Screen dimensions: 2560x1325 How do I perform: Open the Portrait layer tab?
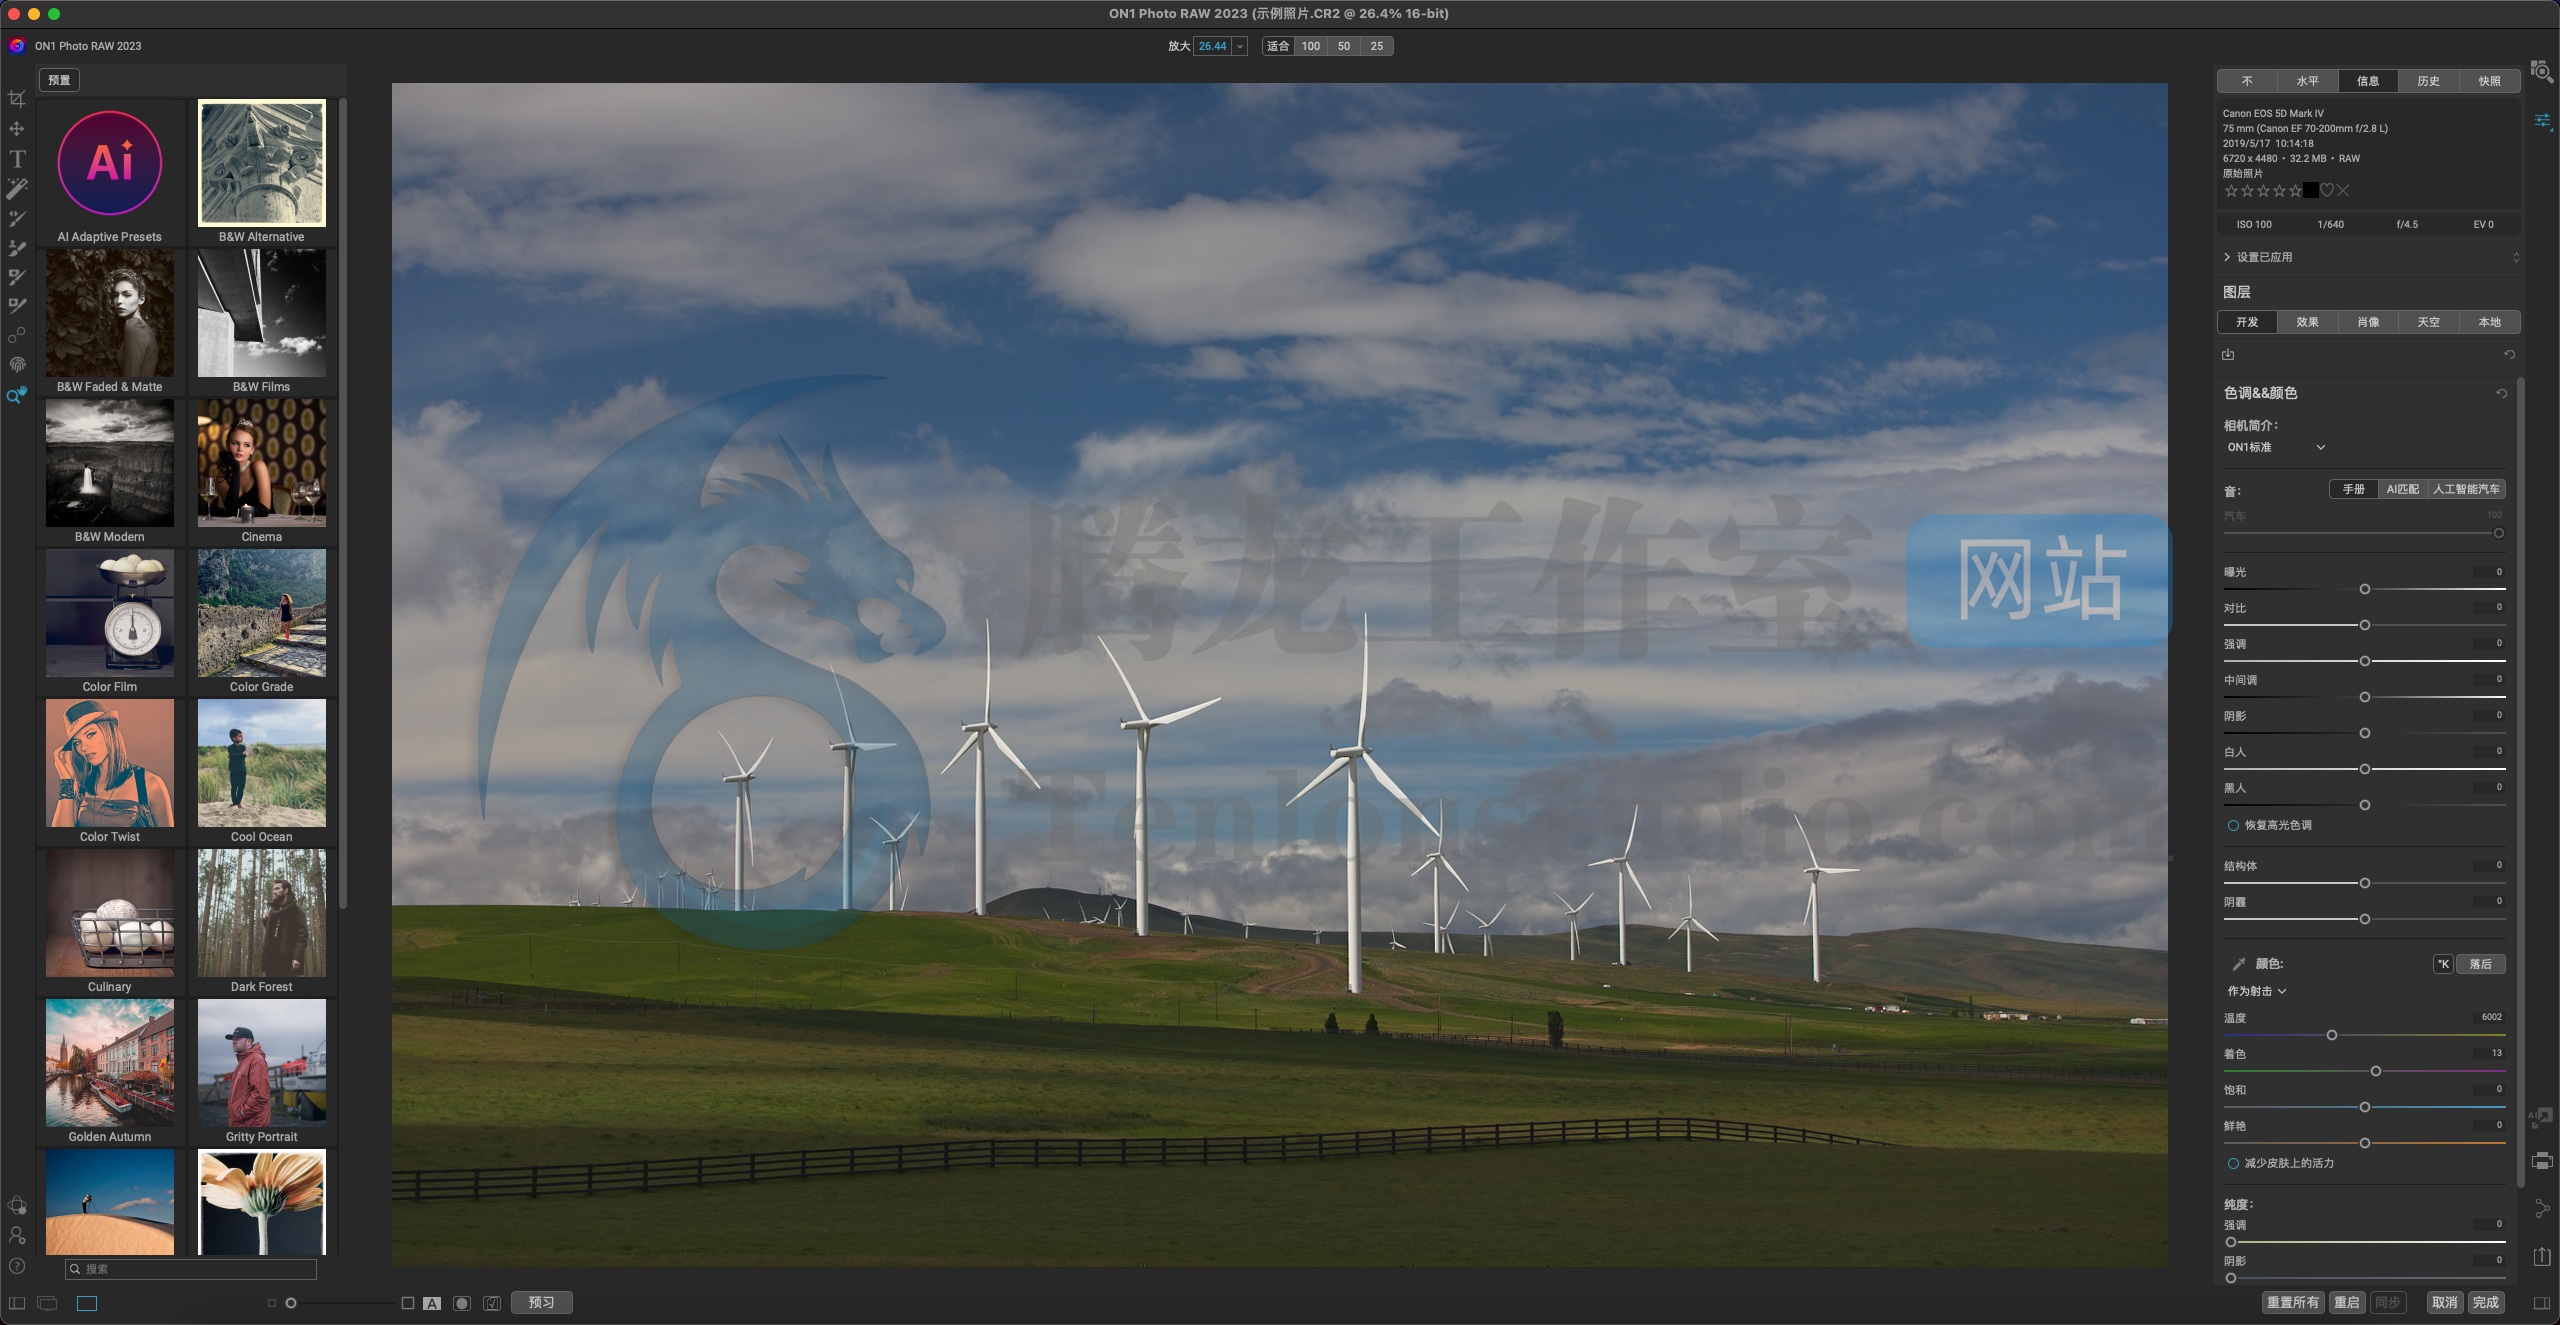tap(2368, 322)
